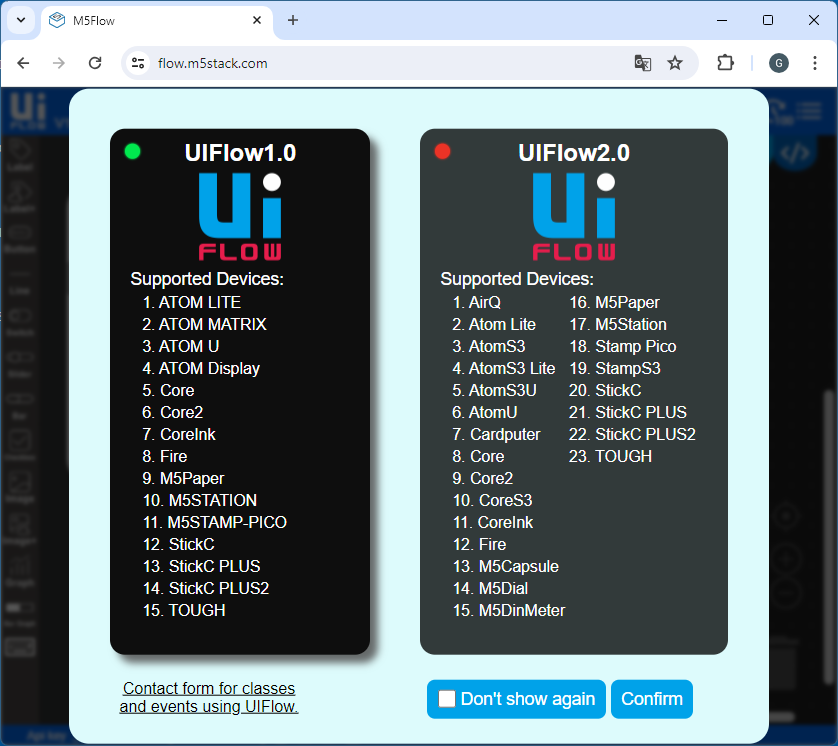Click TOUGH in the UIFlow2.0 list
This screenshot has width=838, height=746.
tap(623, 456)
